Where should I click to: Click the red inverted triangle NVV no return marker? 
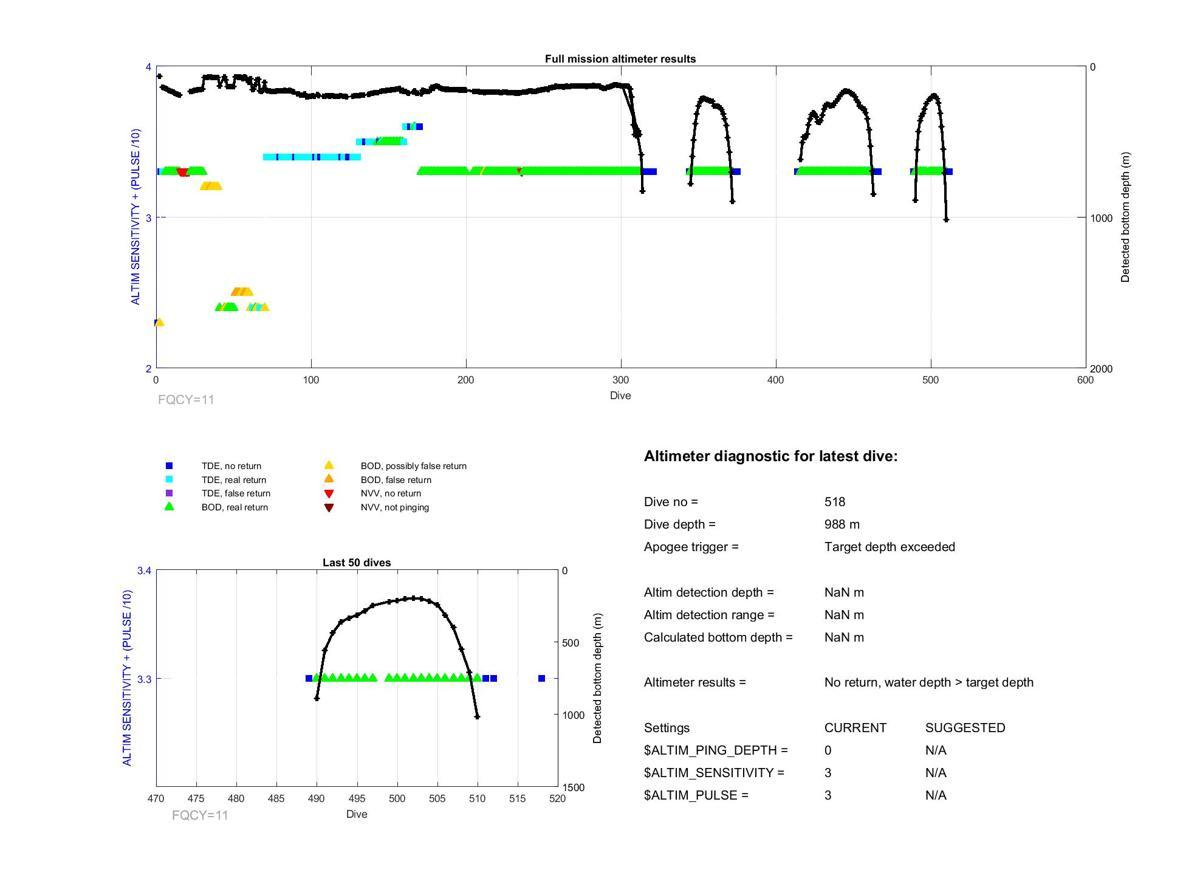point(328,494)
